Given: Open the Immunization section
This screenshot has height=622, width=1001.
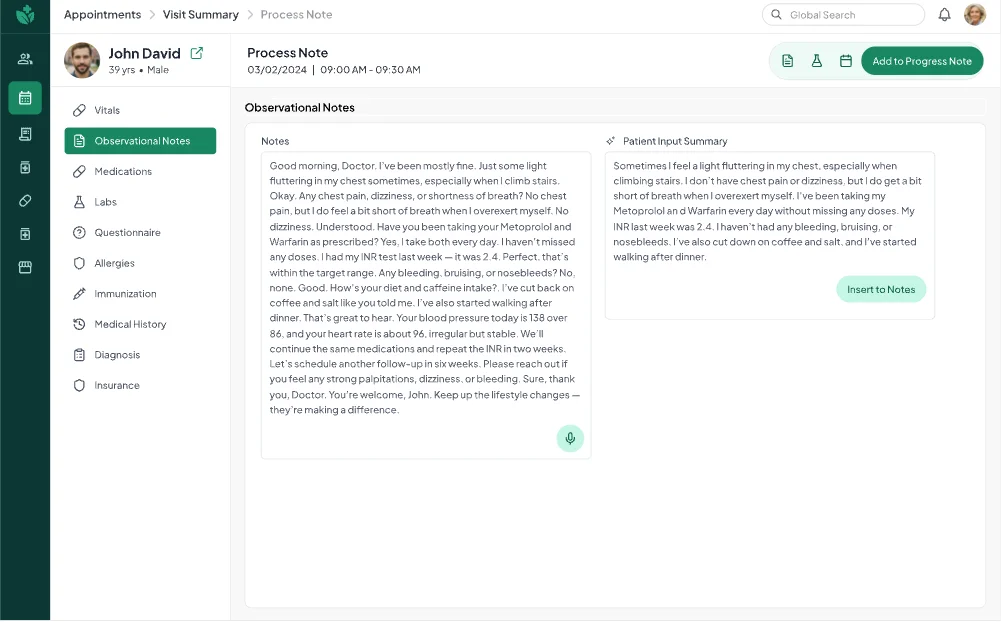Looking at the screenshot, I should pyautogui.click(x=140, y=294).
